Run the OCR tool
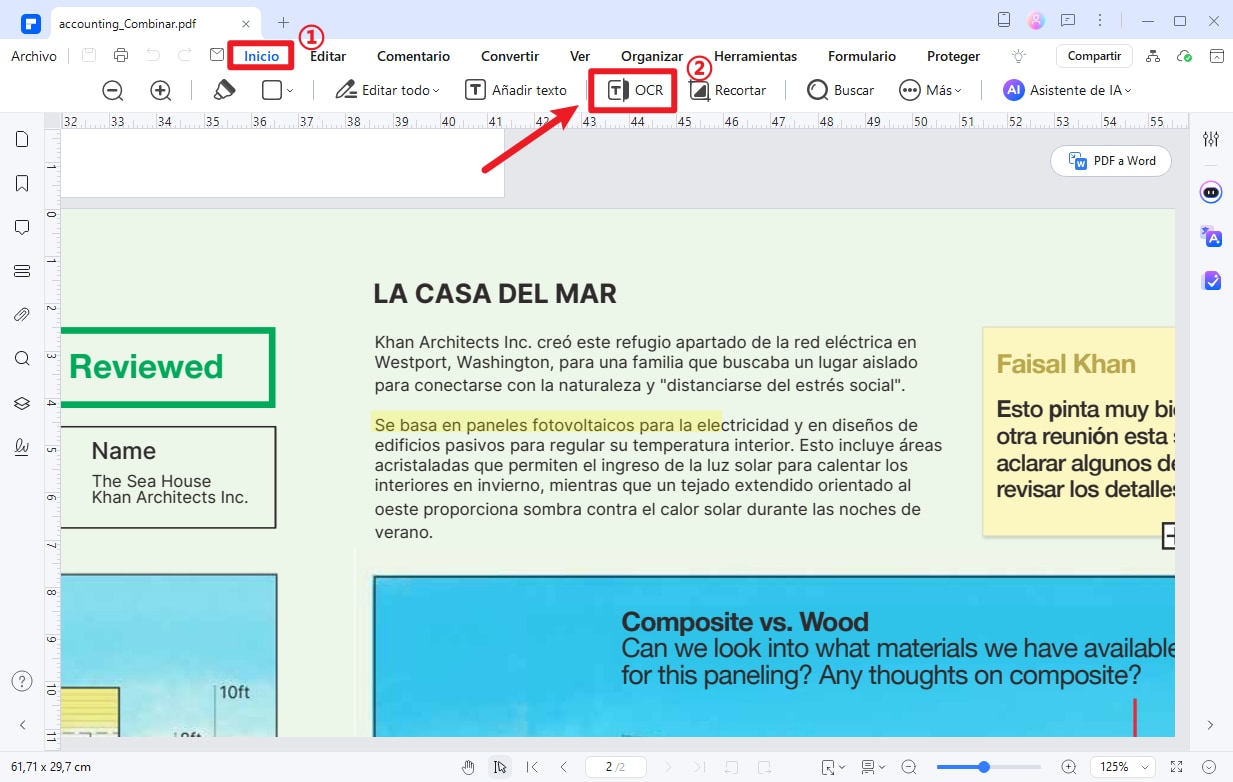This screenshot has width=1233, height=782. [x=636, y=90]
